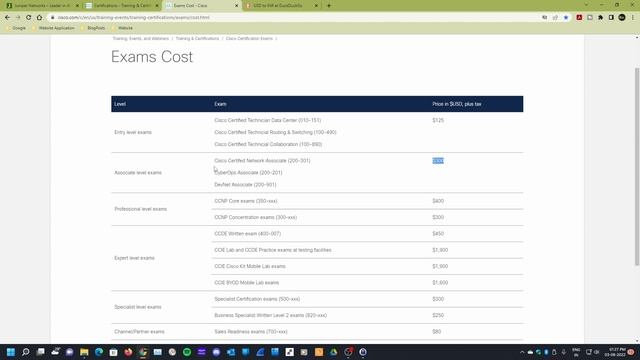640x360 pixels.
Task: Open the Website Application bookmark folder
Action: (x=53, y=28)
